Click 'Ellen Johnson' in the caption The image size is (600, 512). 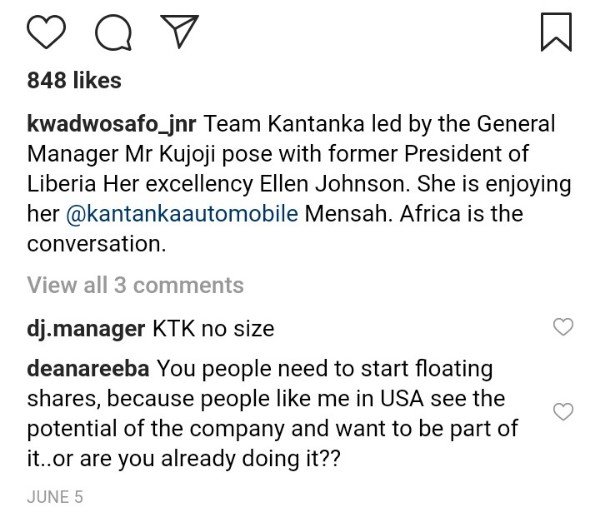[332, 184]
